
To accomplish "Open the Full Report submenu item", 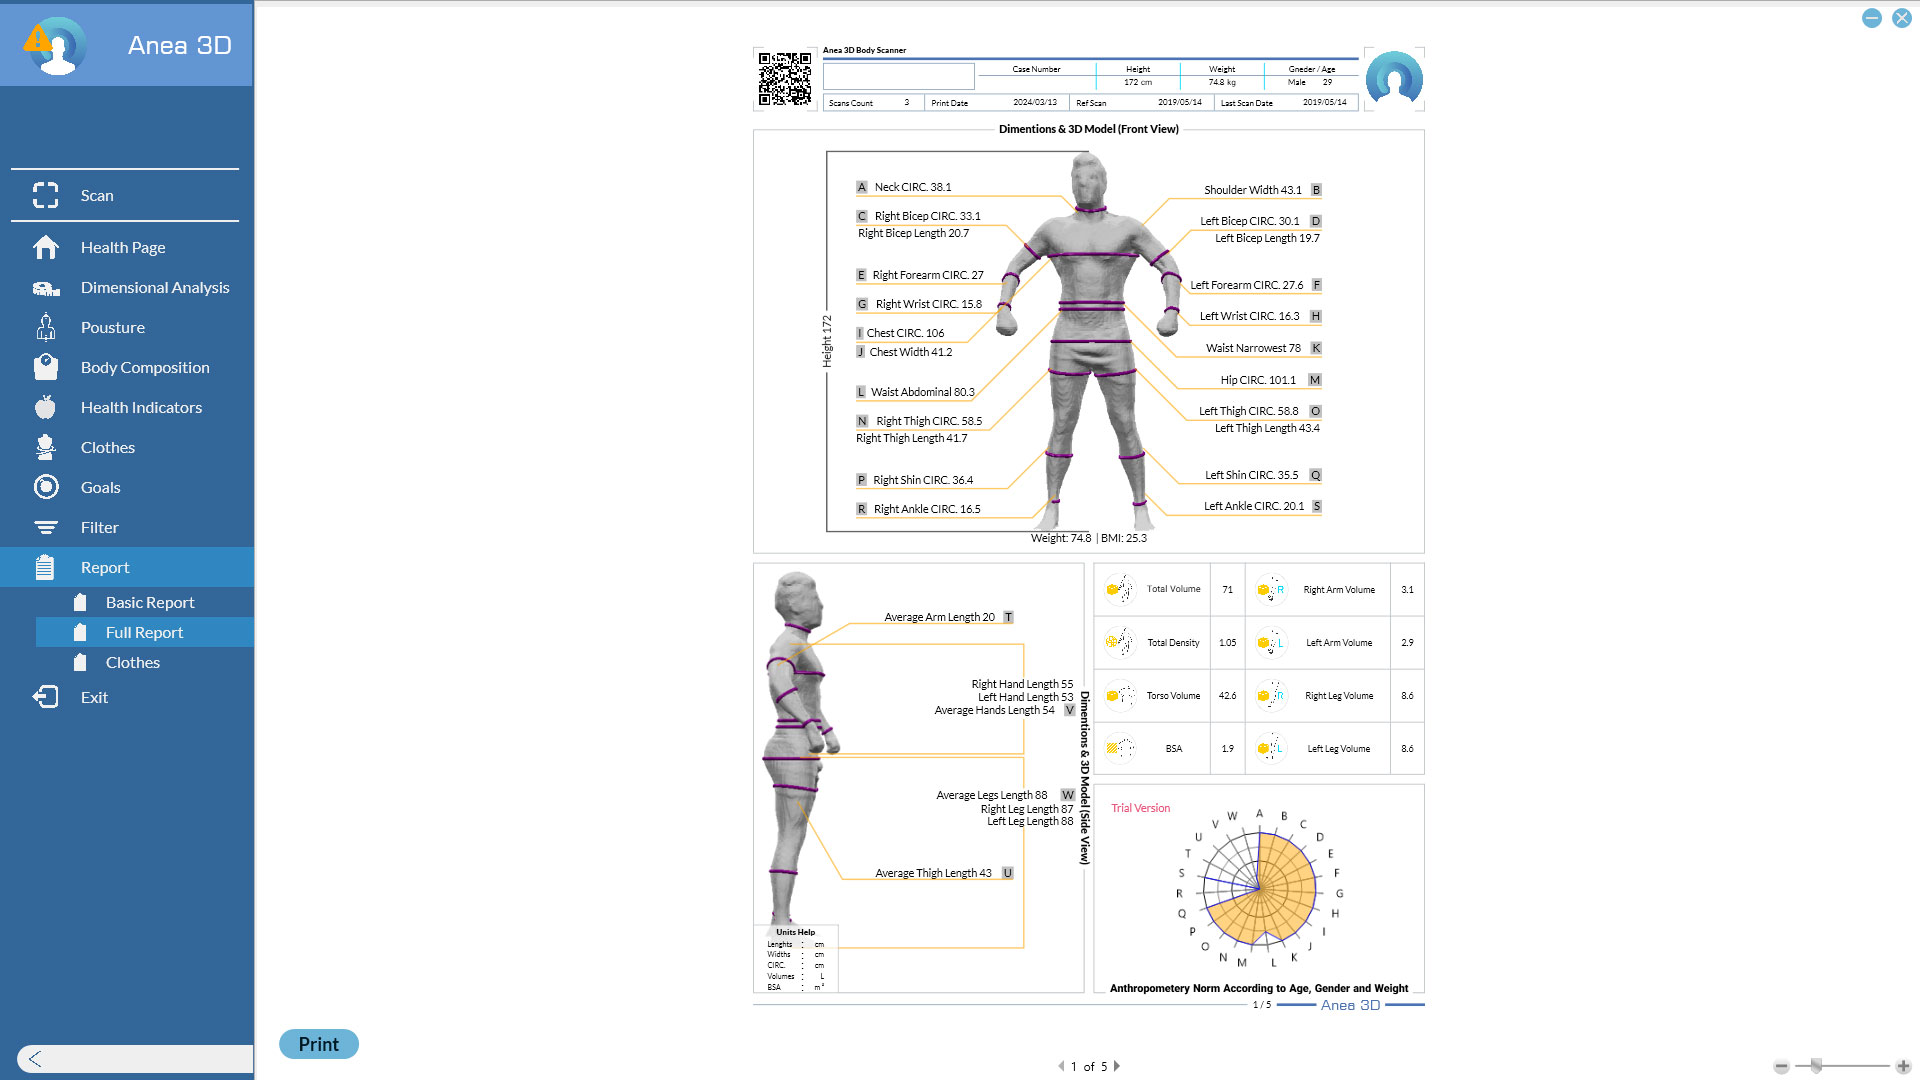I will pyautogui.click(x=144, y=632).
